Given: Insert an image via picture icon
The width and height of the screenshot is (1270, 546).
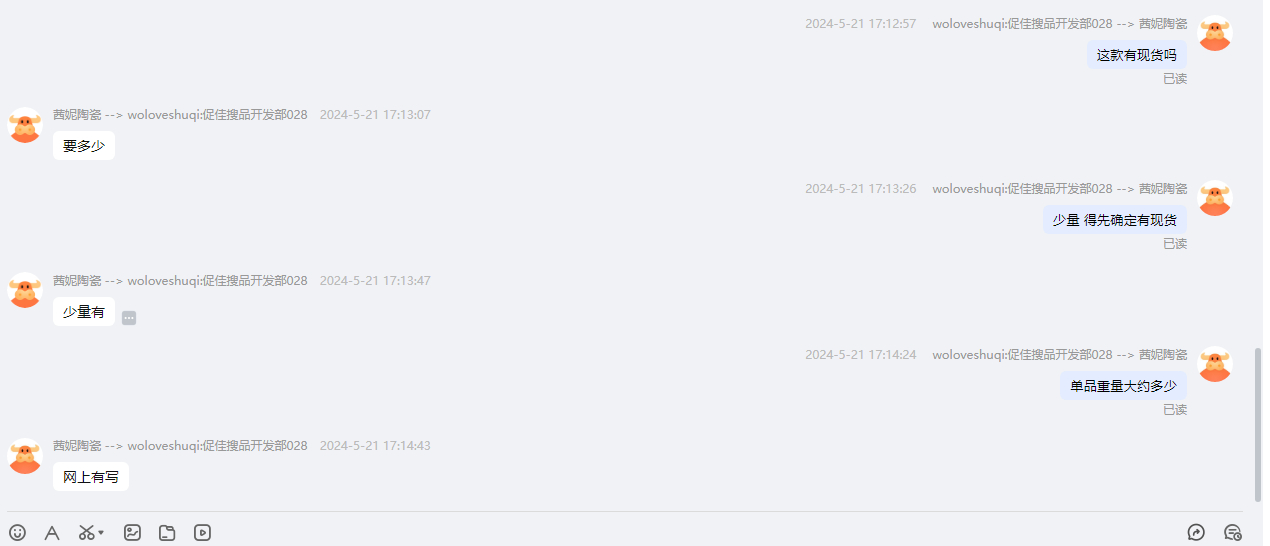Looking at the screenshot, I should pos(132,533).
